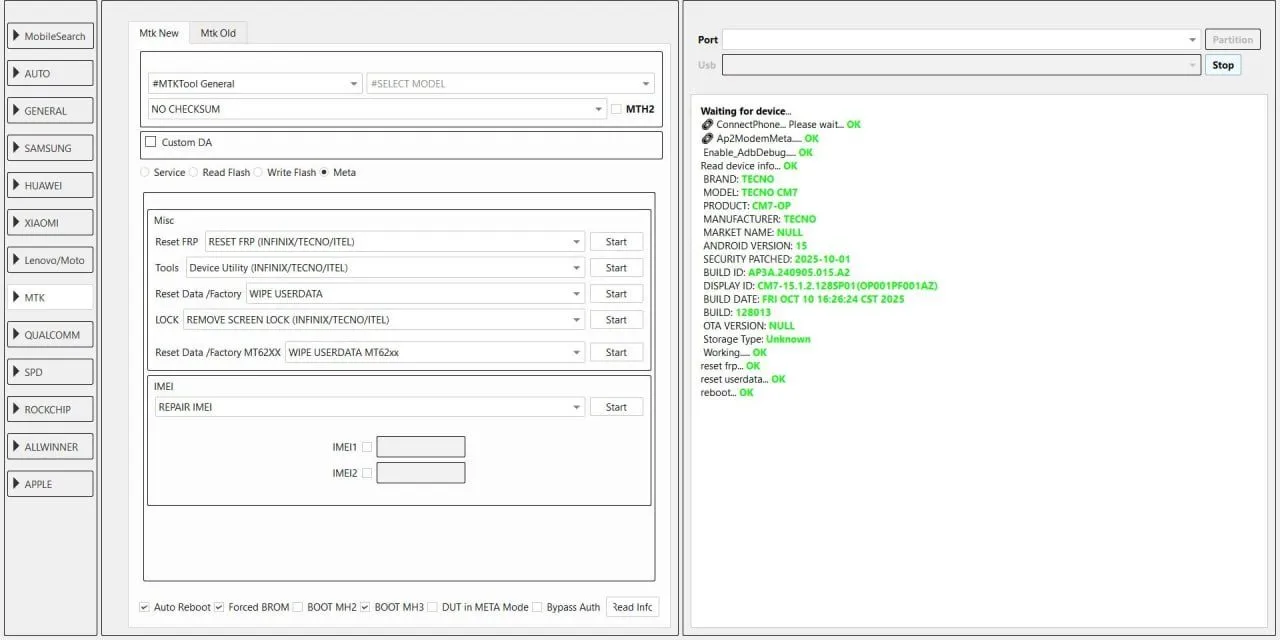Open the ROCKCHIP section arrow icon
This screenshot has width=1280, height=640.
coord(16,409)
